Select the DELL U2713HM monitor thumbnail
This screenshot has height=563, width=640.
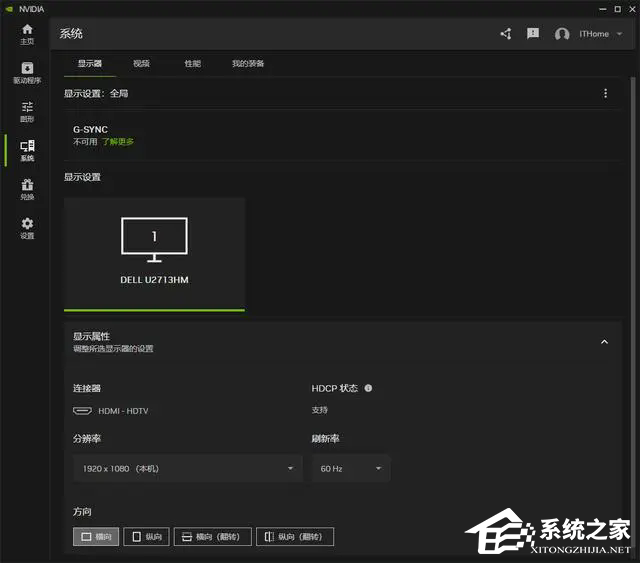coord(154,253)
